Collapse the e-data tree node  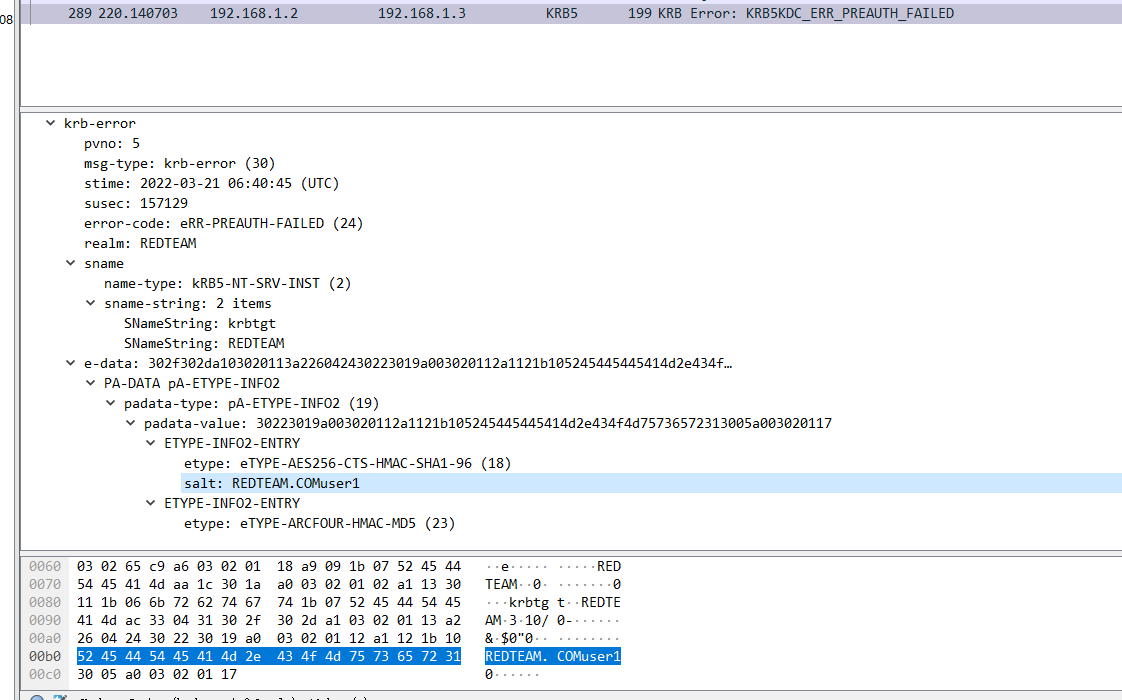point(70,364)
